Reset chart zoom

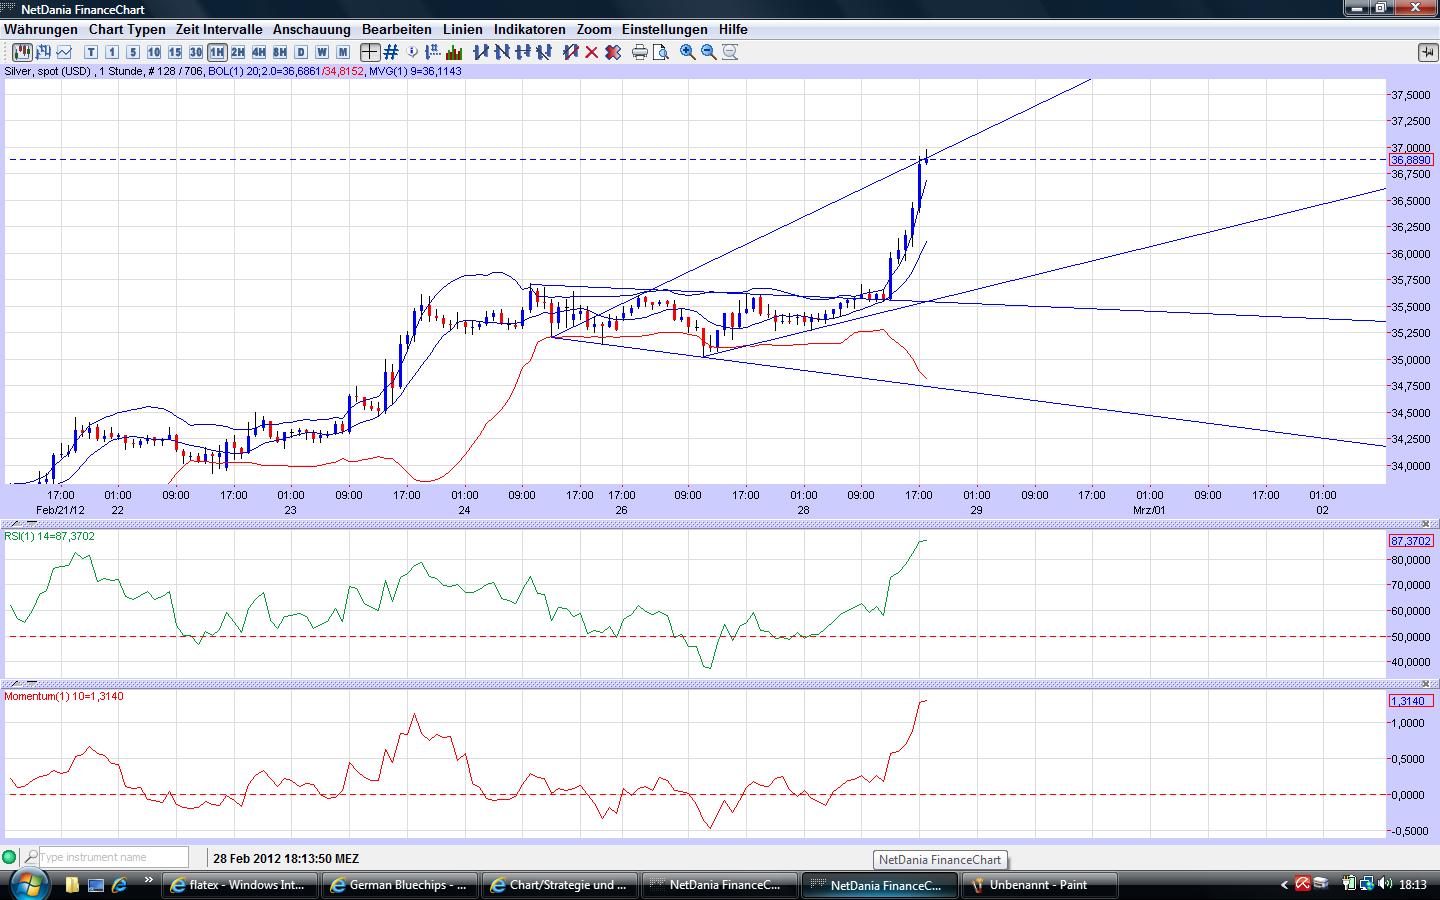[730, 52]
